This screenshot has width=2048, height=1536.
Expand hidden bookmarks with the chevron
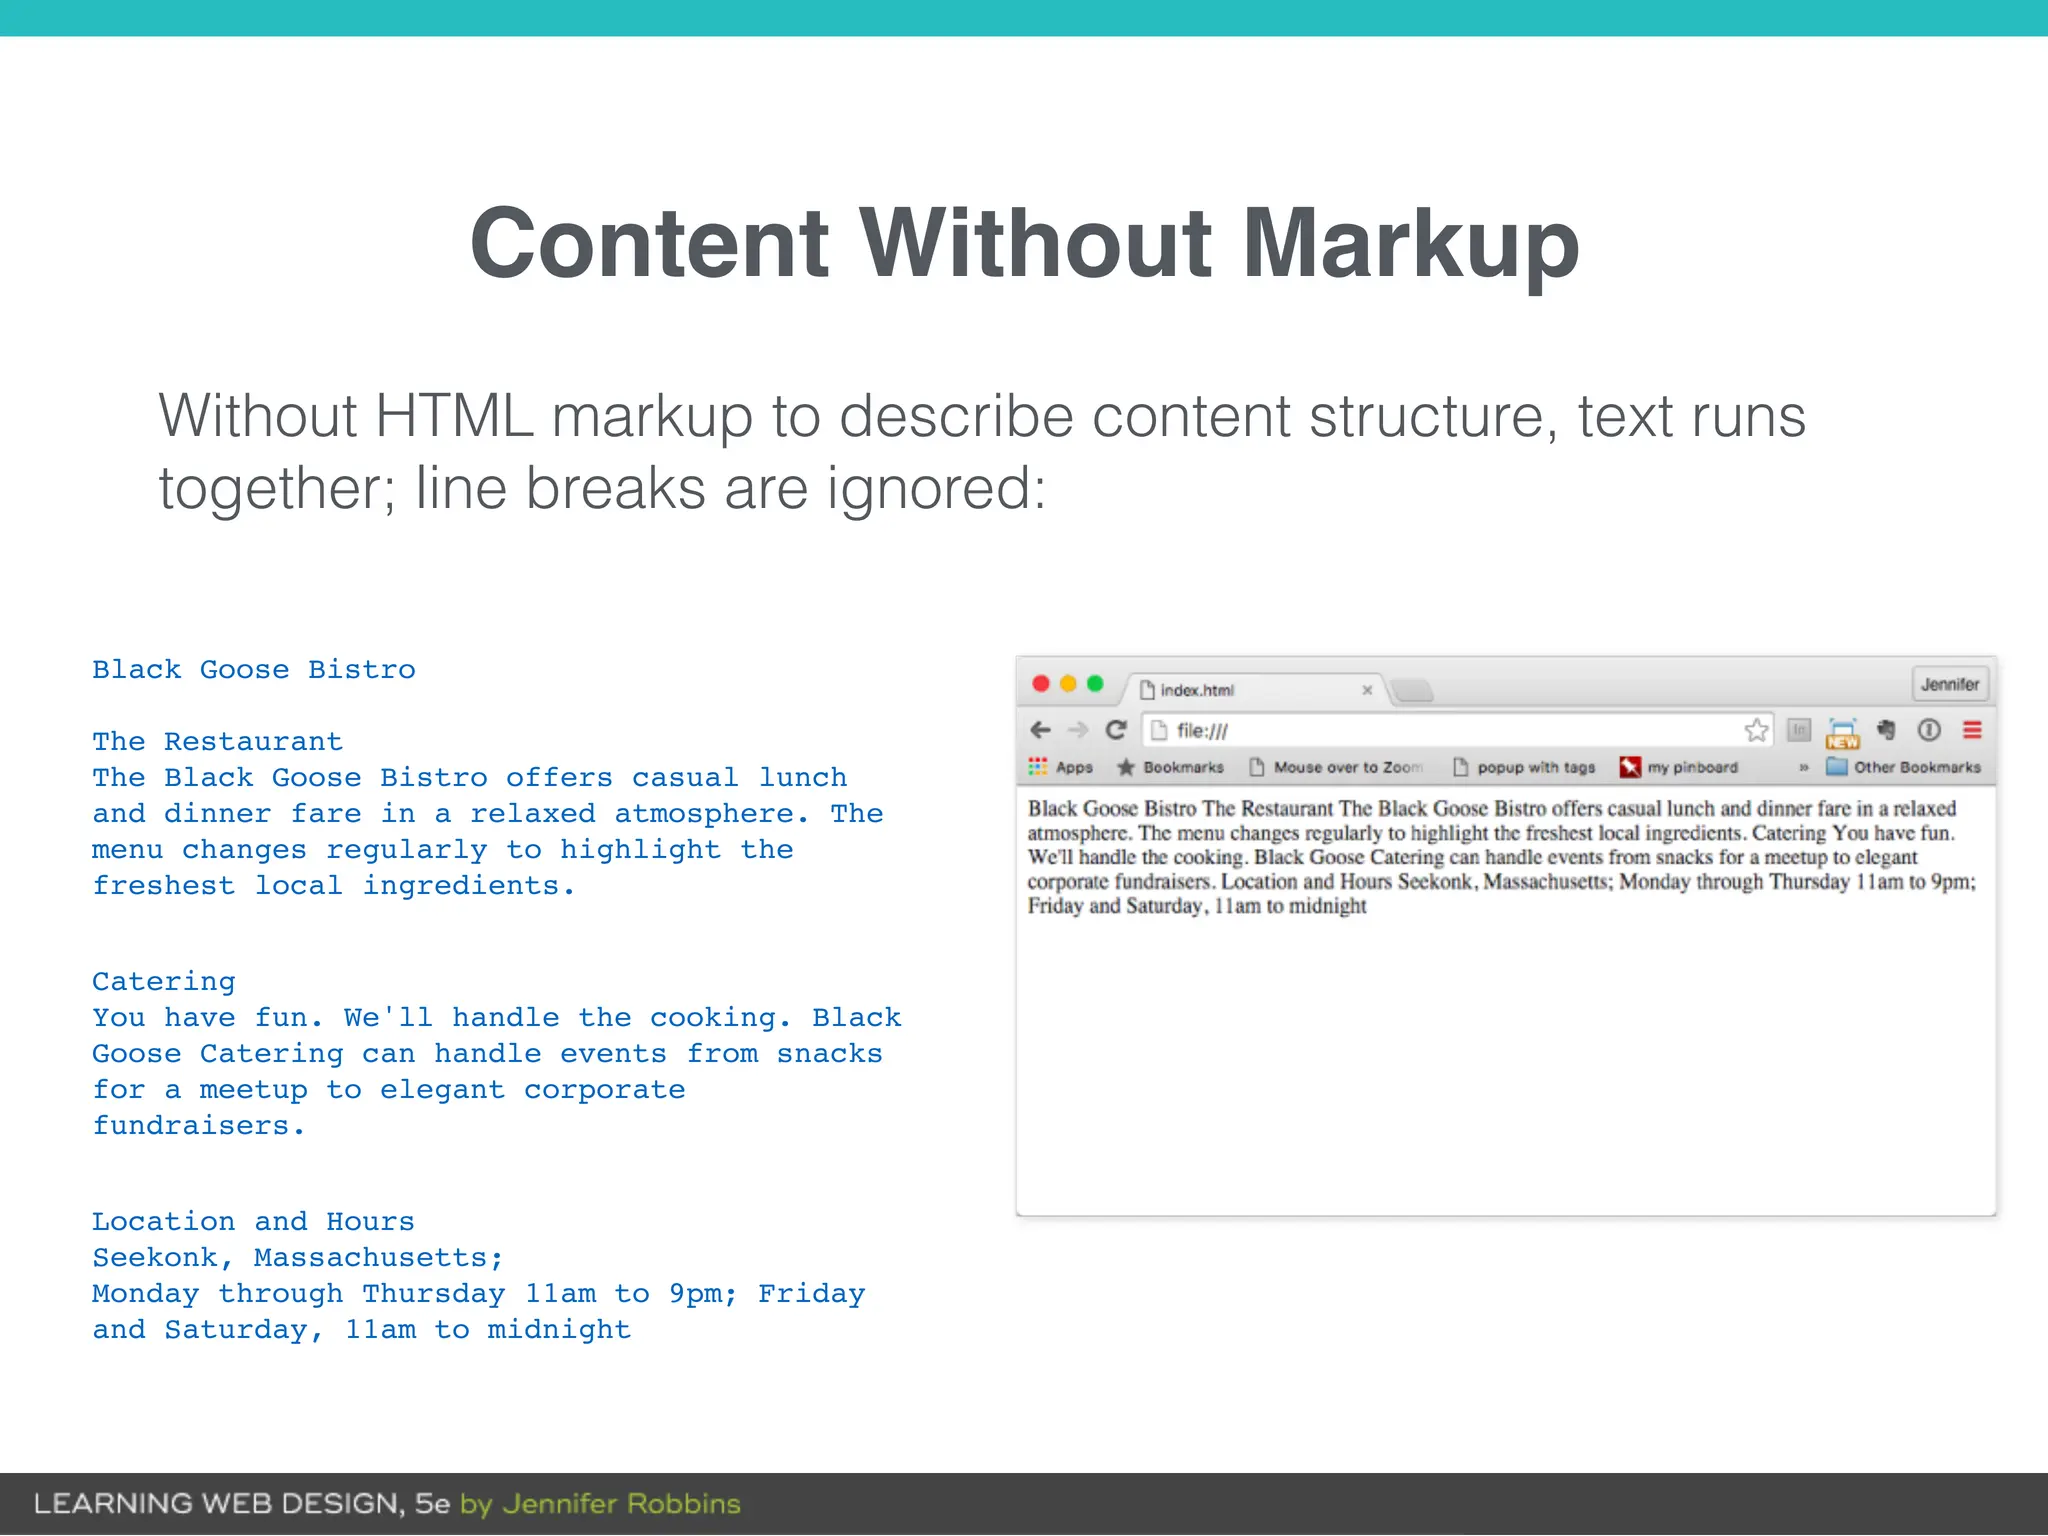1804,768
